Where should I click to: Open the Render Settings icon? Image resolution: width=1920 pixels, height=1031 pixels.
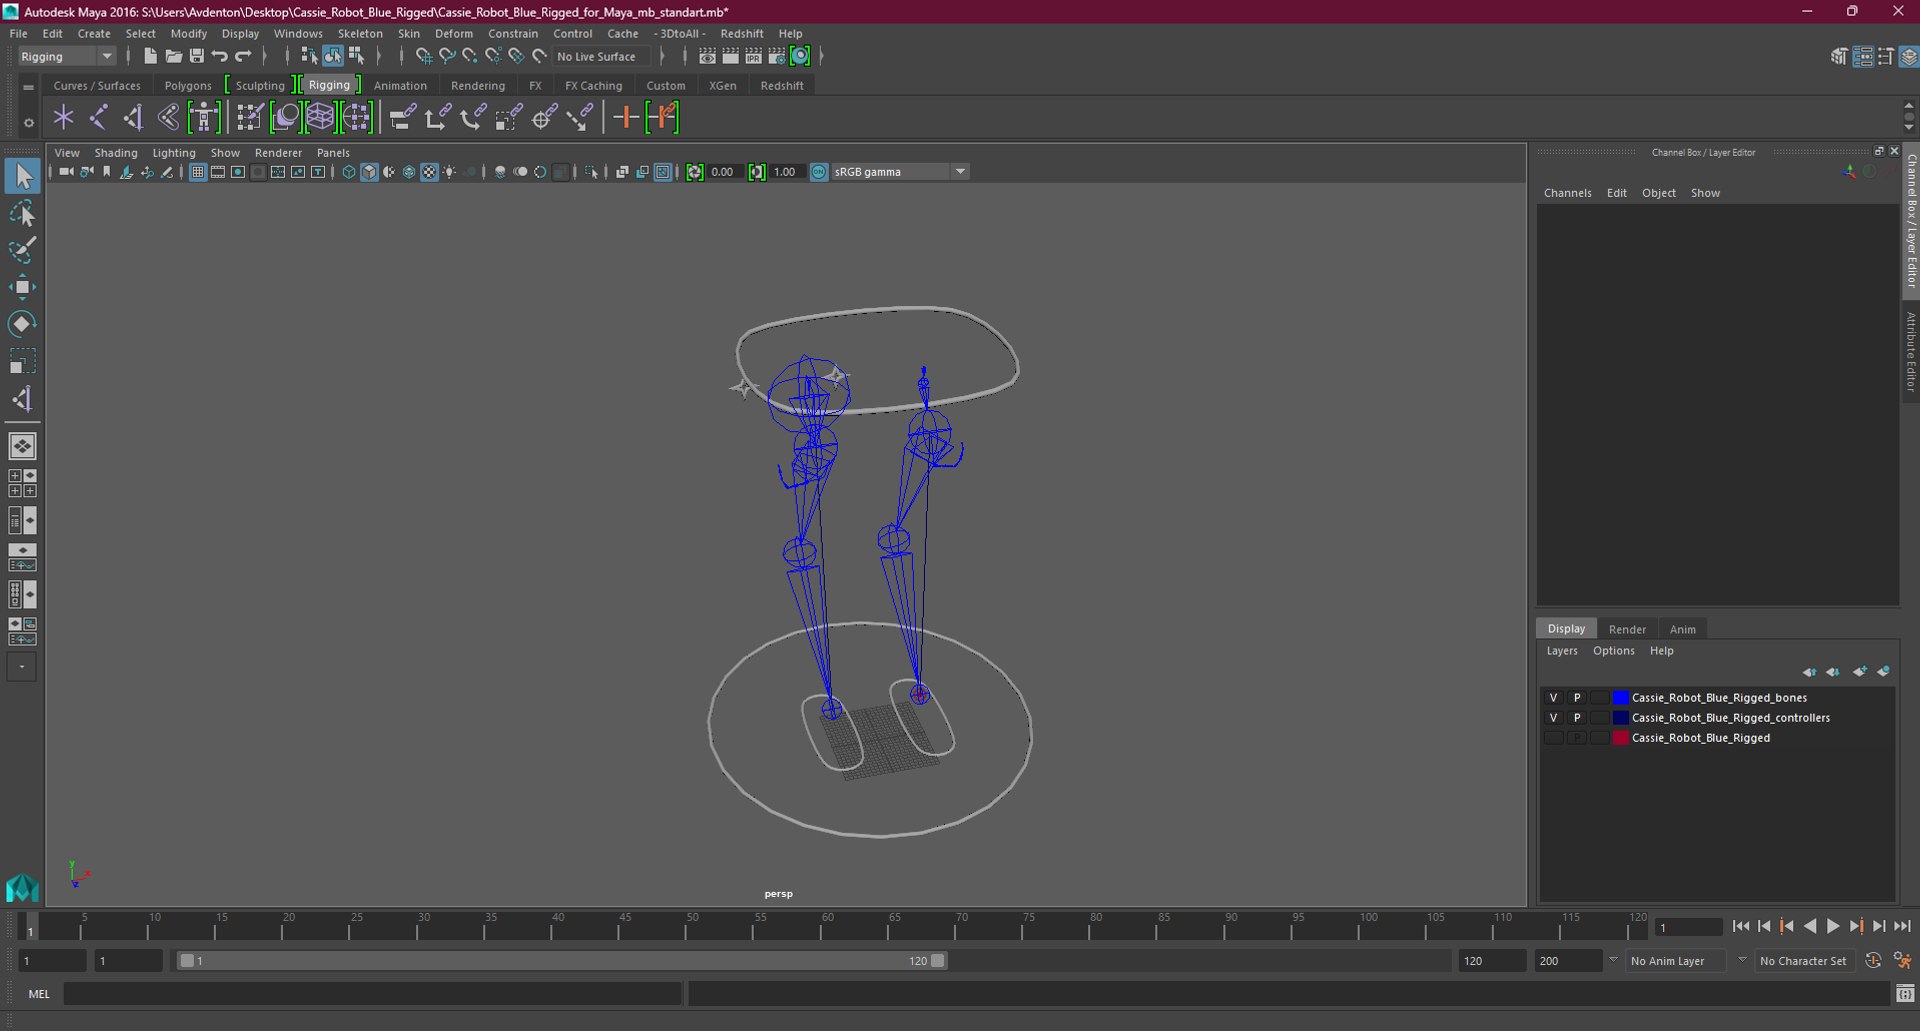777,56
